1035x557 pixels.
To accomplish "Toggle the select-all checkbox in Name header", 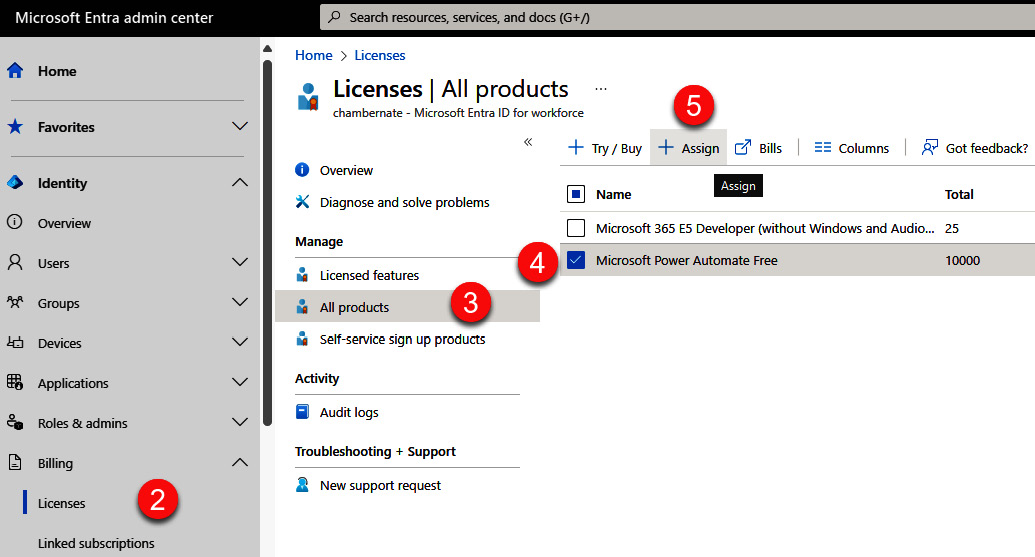I will [x=576, y=194].
